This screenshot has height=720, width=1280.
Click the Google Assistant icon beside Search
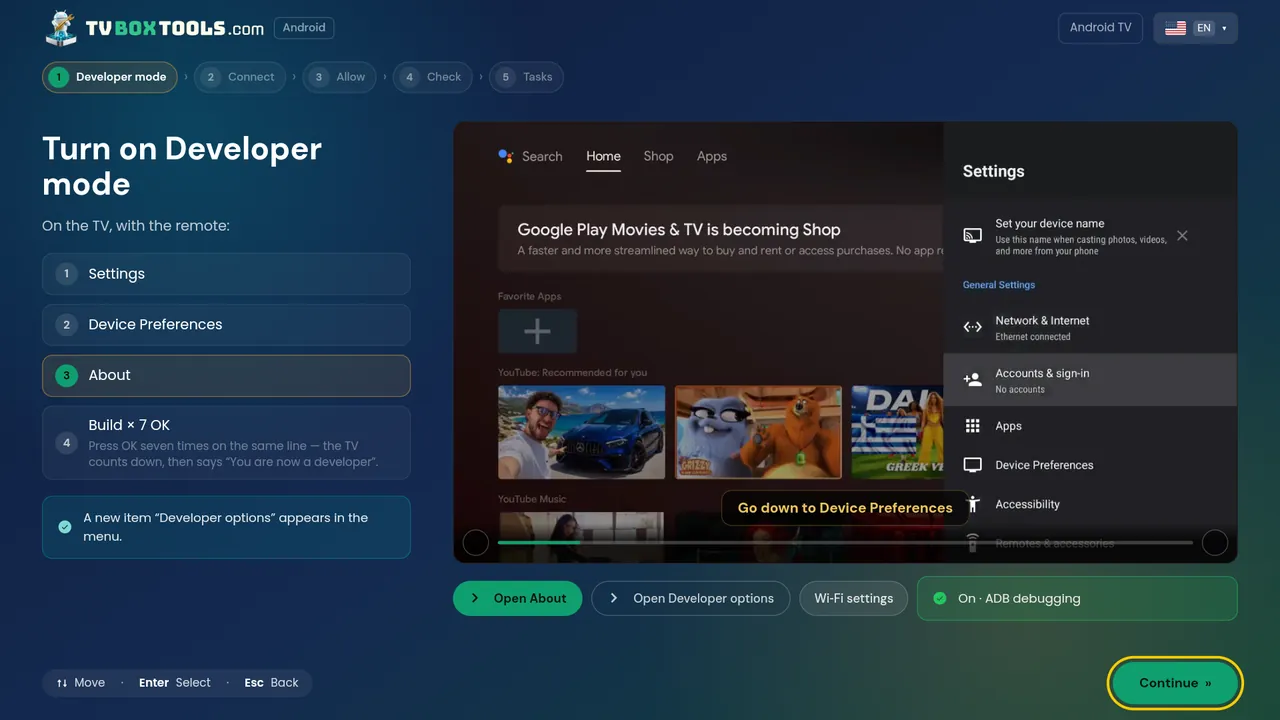coord(506,156)
